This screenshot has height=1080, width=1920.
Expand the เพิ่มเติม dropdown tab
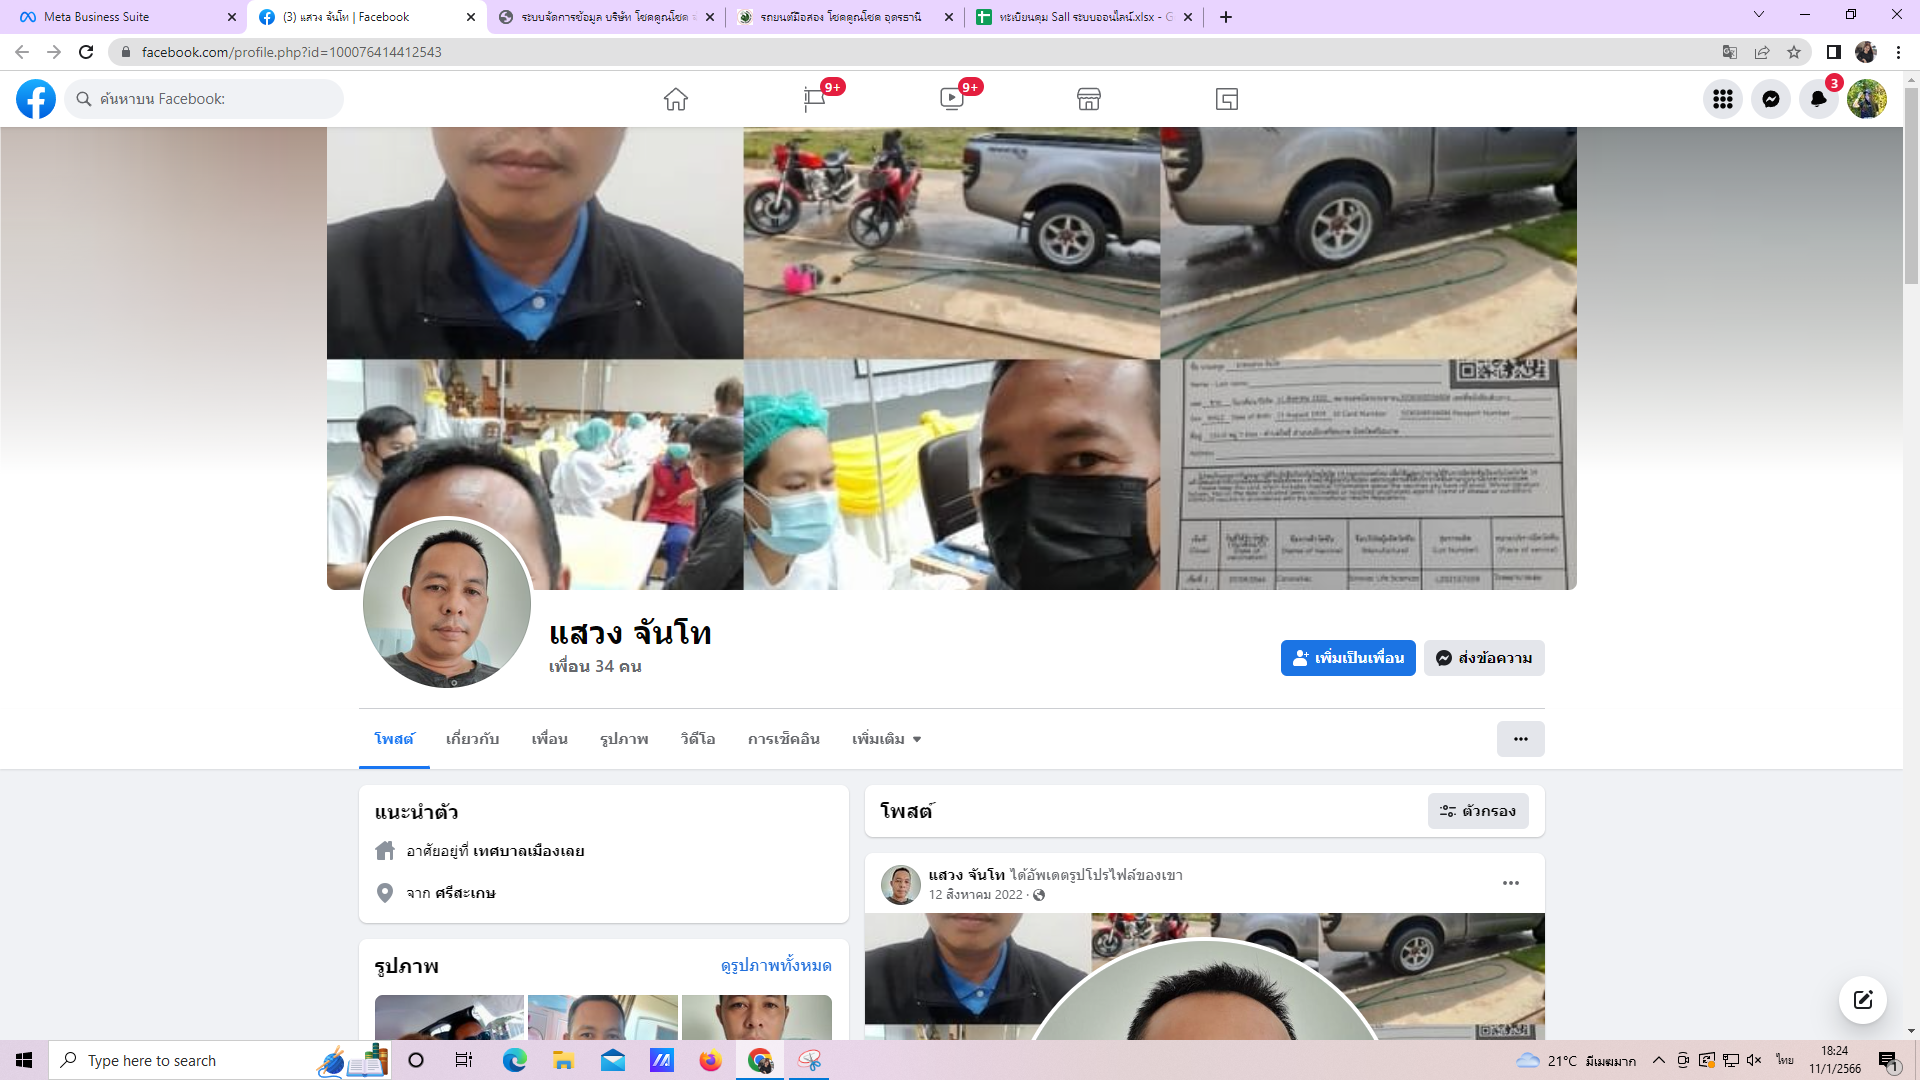[x=886, y=739]
